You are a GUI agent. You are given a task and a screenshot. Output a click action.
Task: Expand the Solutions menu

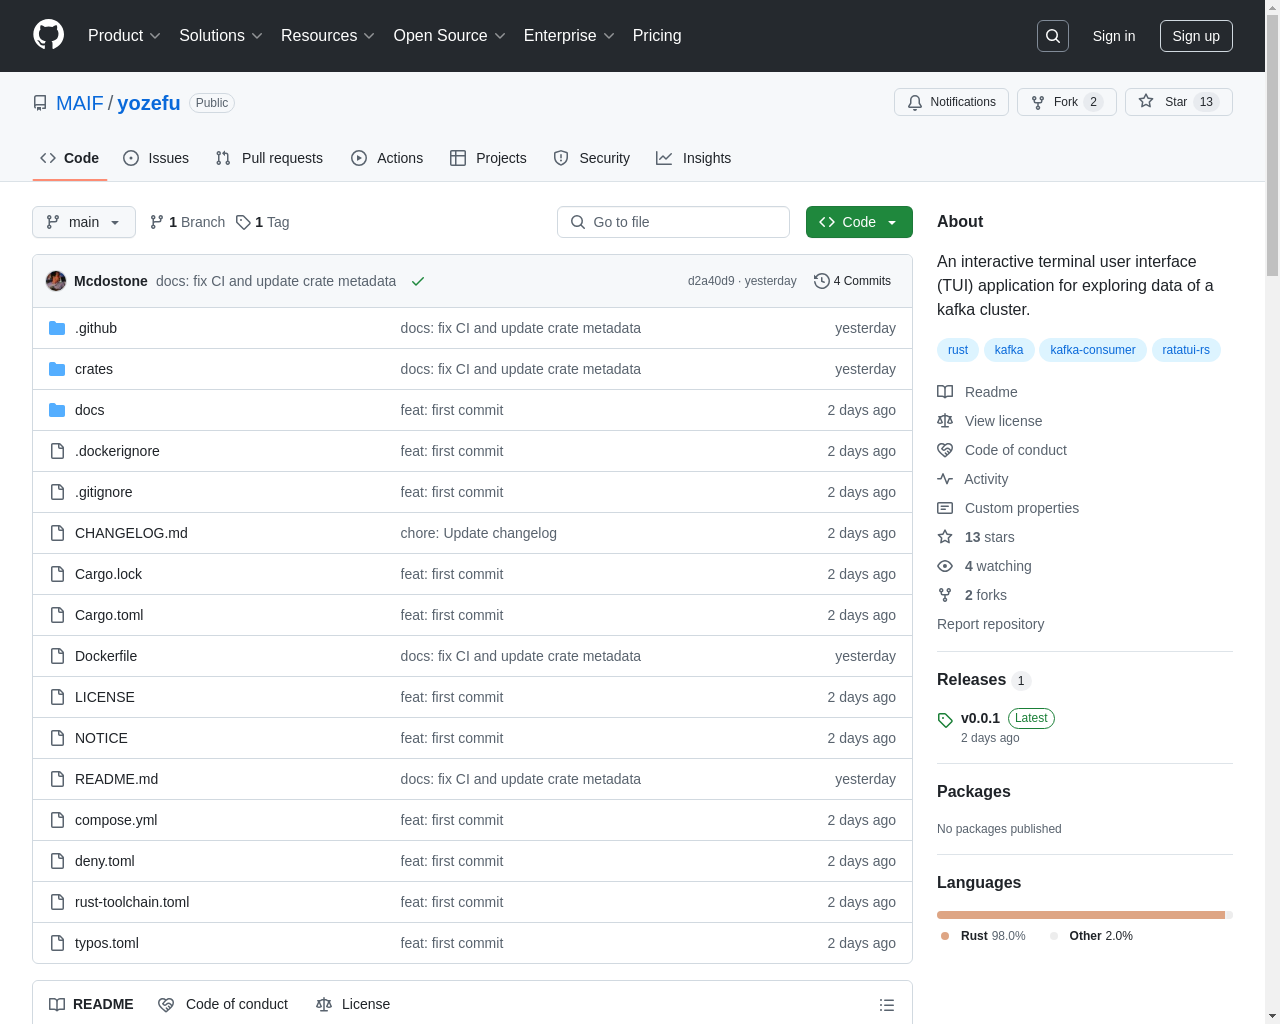[221, 36]
